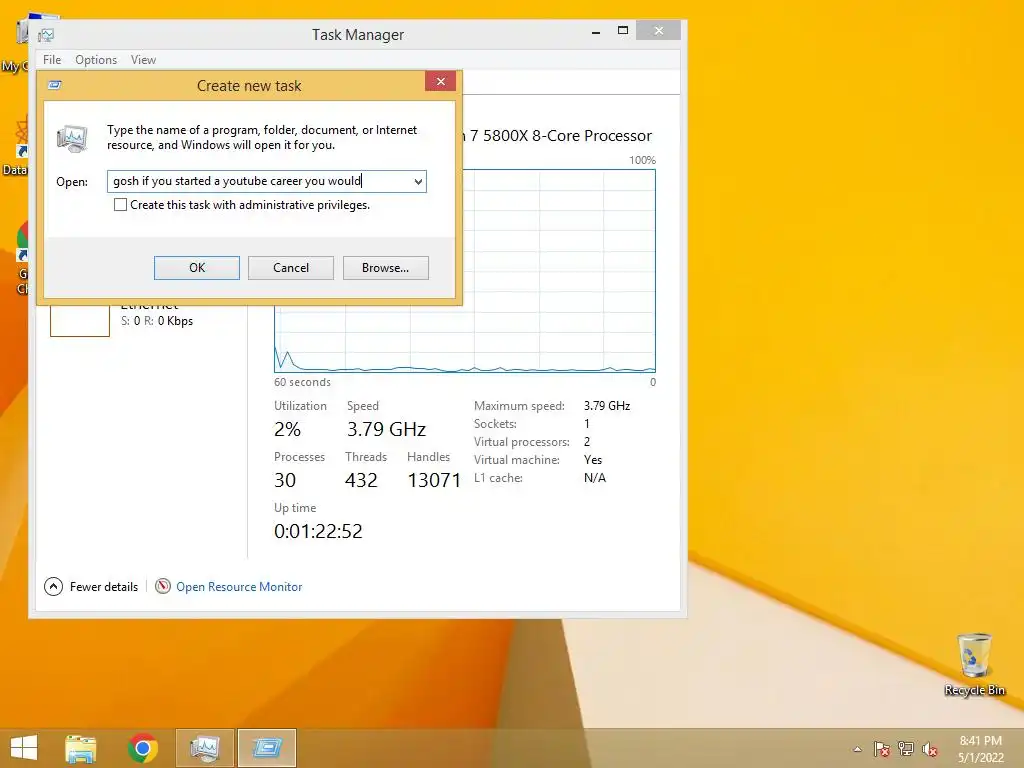The image size is (1024, 768).
Task: Select Create new task taskbar button
Action: [x=266, y=748]
